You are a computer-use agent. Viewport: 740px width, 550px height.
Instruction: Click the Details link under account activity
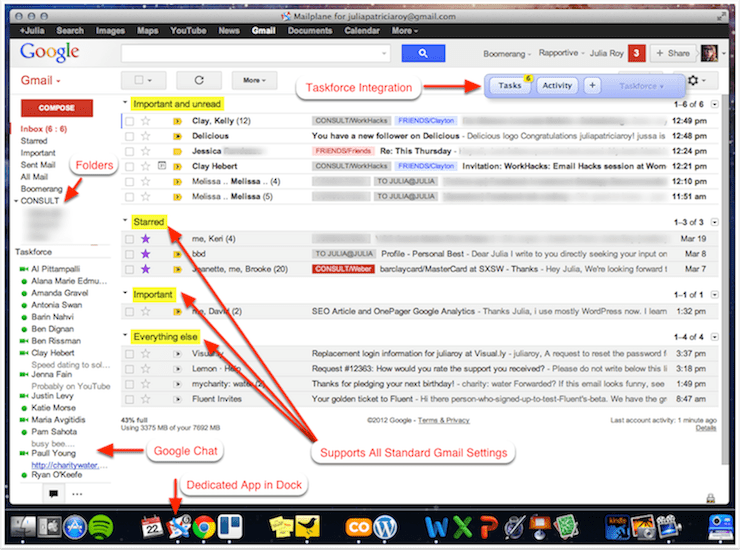[706, 428]
